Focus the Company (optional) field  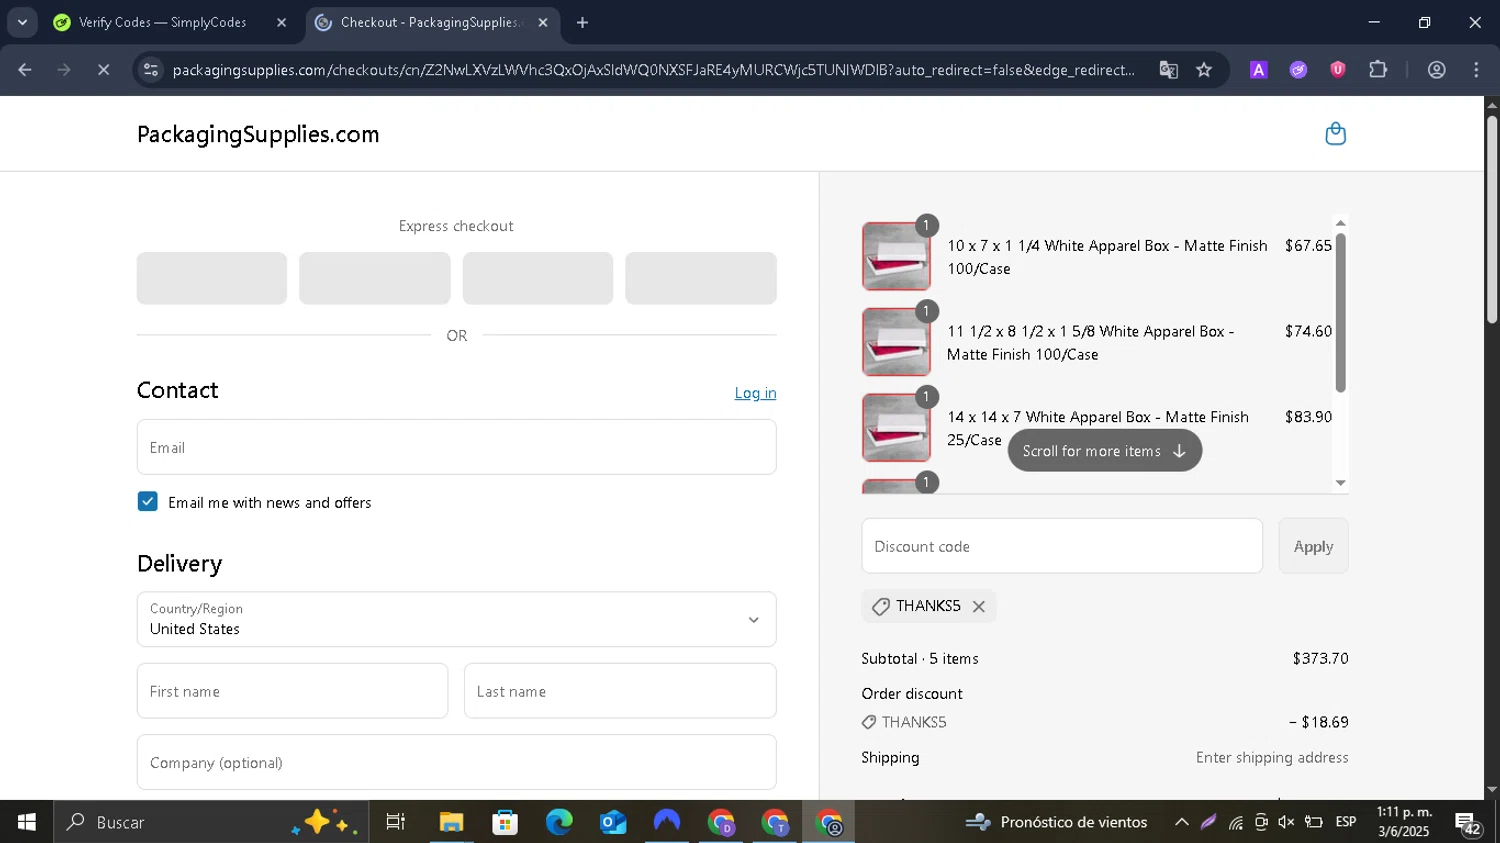coord(456,763)
